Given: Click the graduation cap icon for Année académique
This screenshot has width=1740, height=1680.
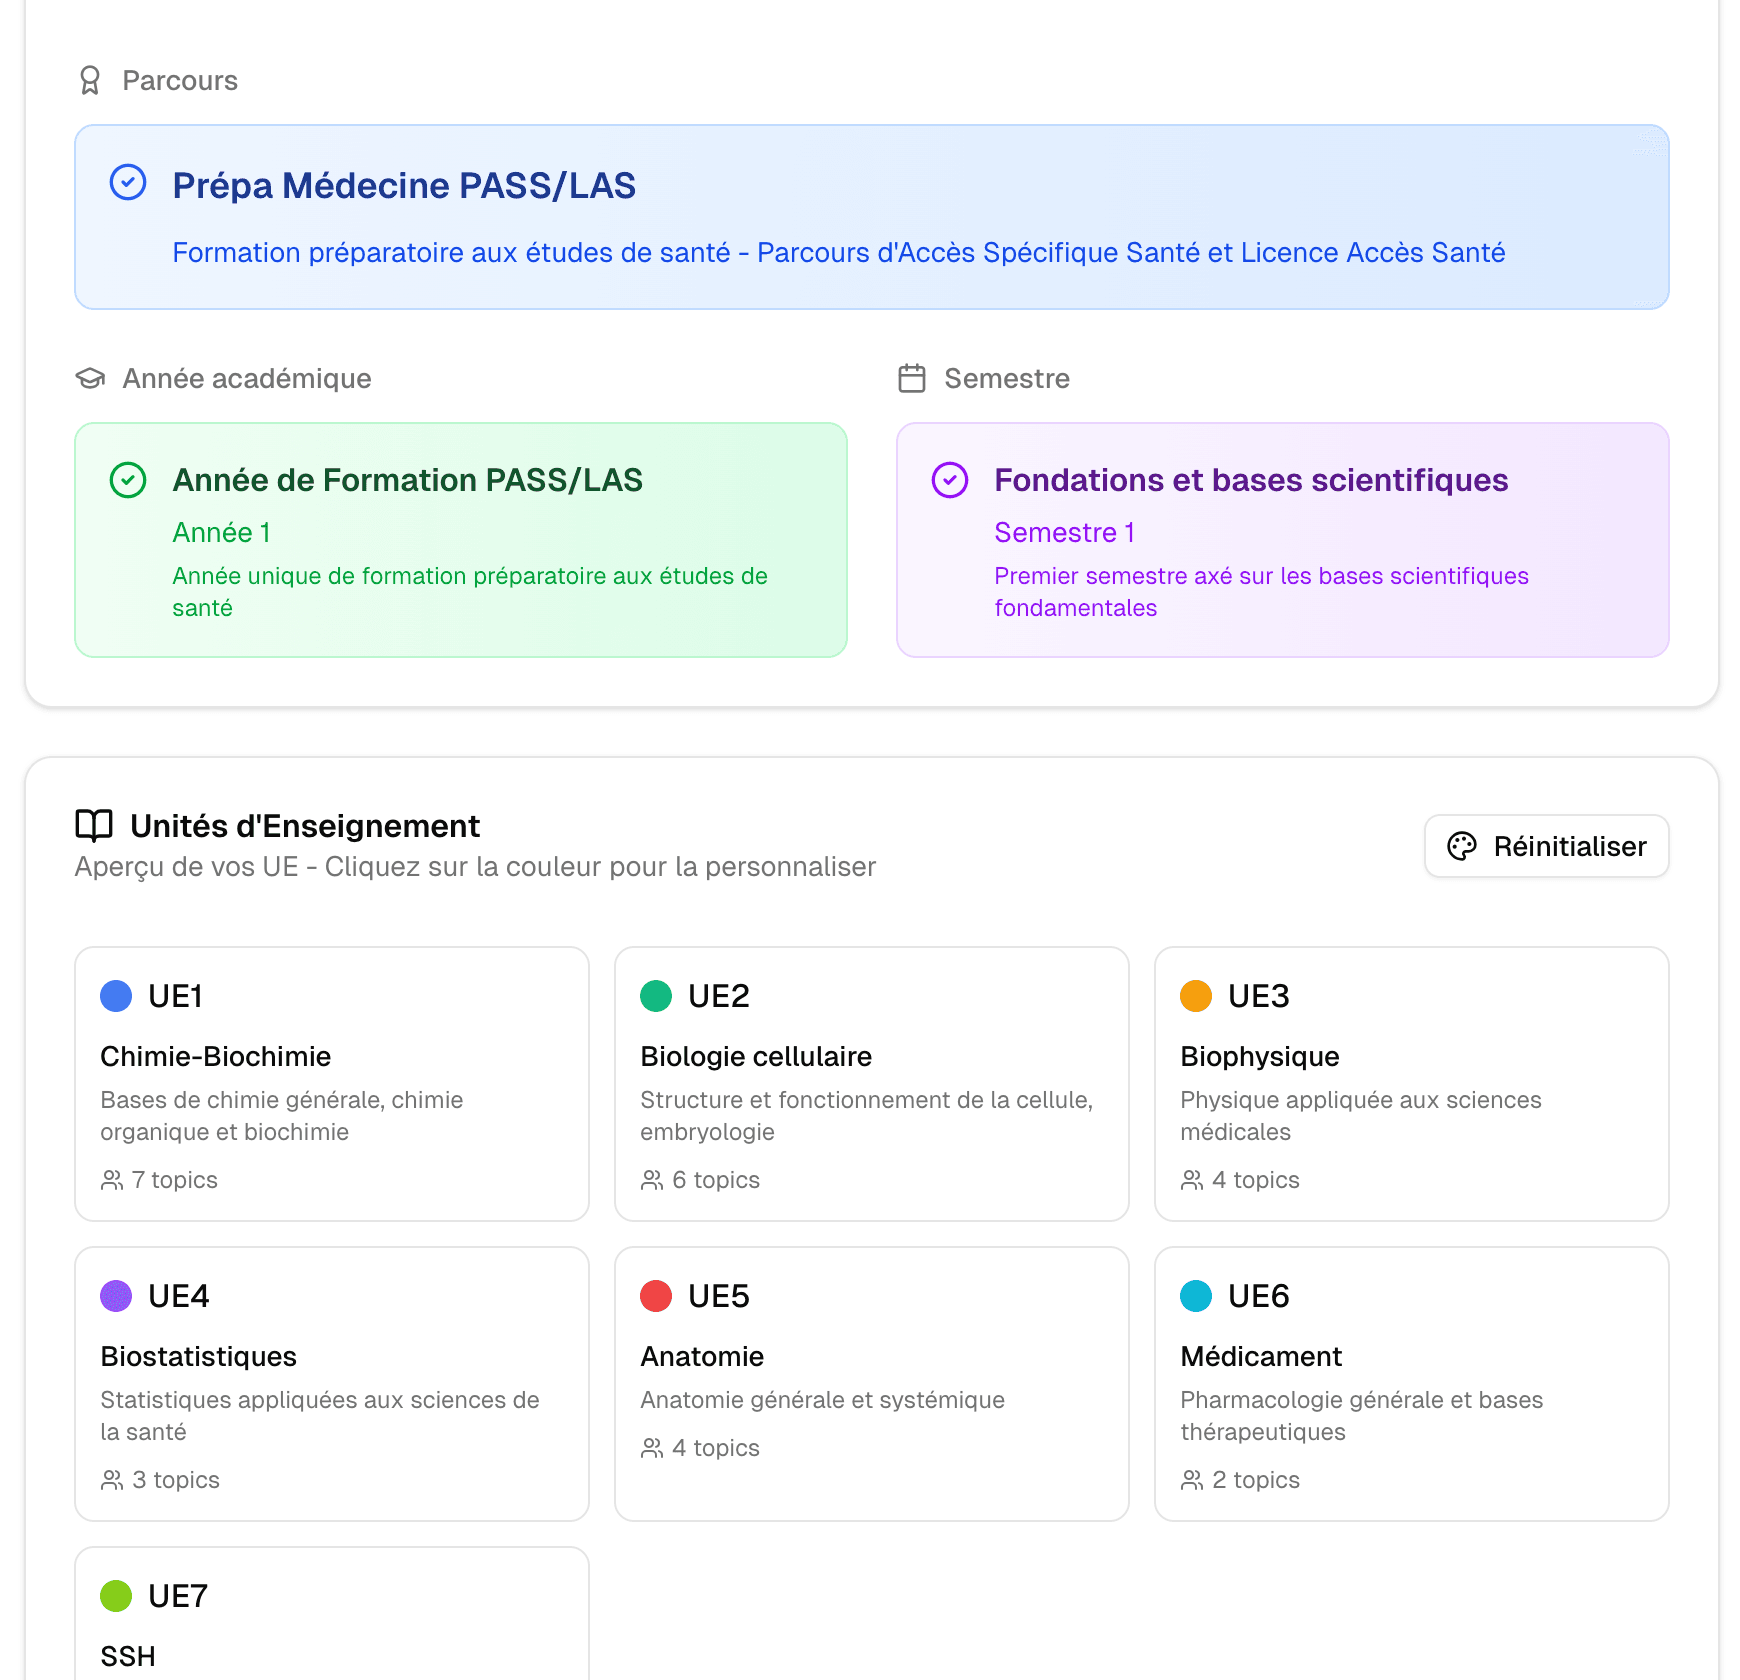Looking at the screenshot, I should click(90, 378).
